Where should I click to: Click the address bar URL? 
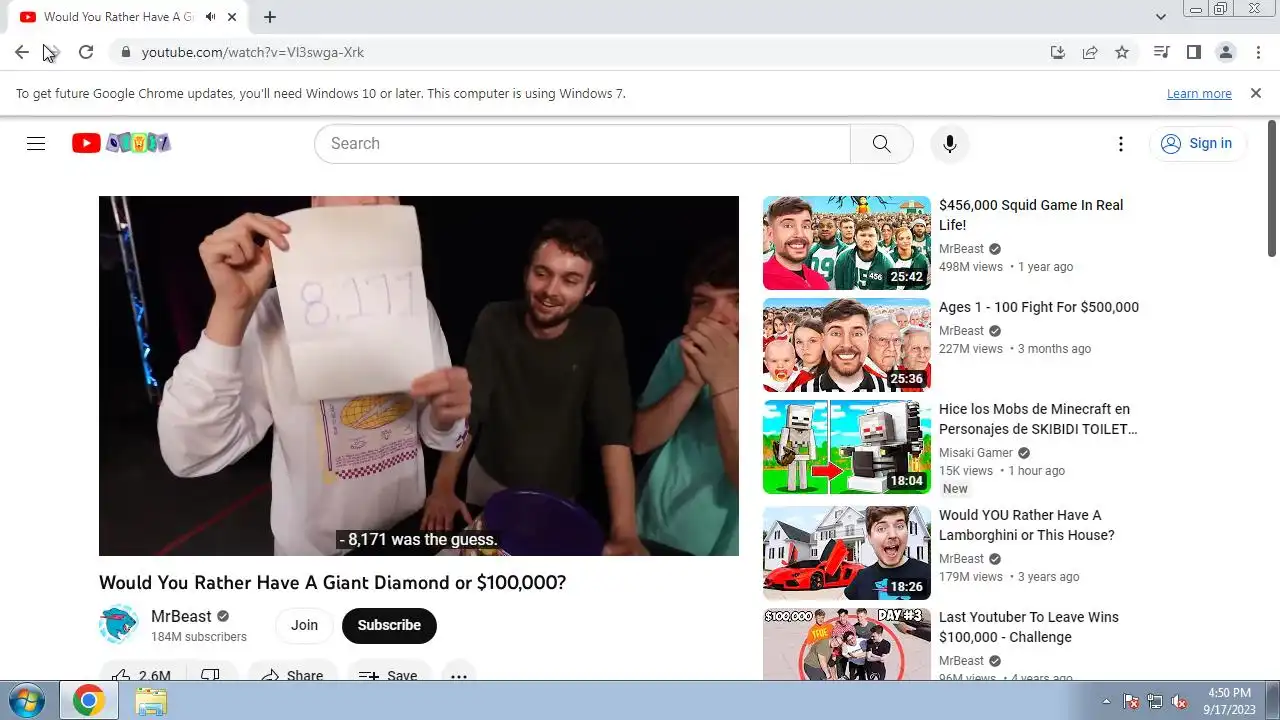[253, 52]
